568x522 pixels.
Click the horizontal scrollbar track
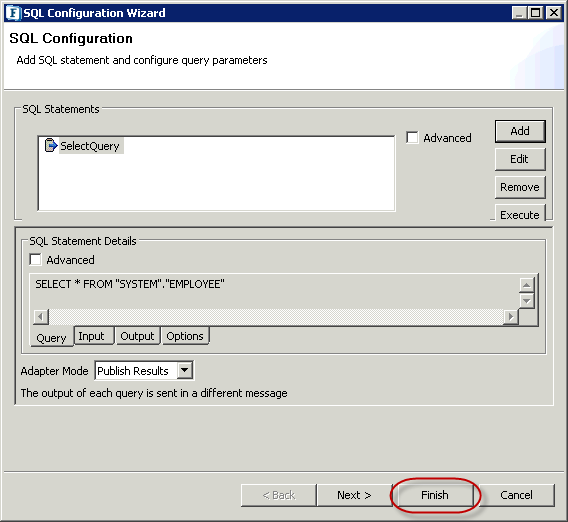point(276,317)
